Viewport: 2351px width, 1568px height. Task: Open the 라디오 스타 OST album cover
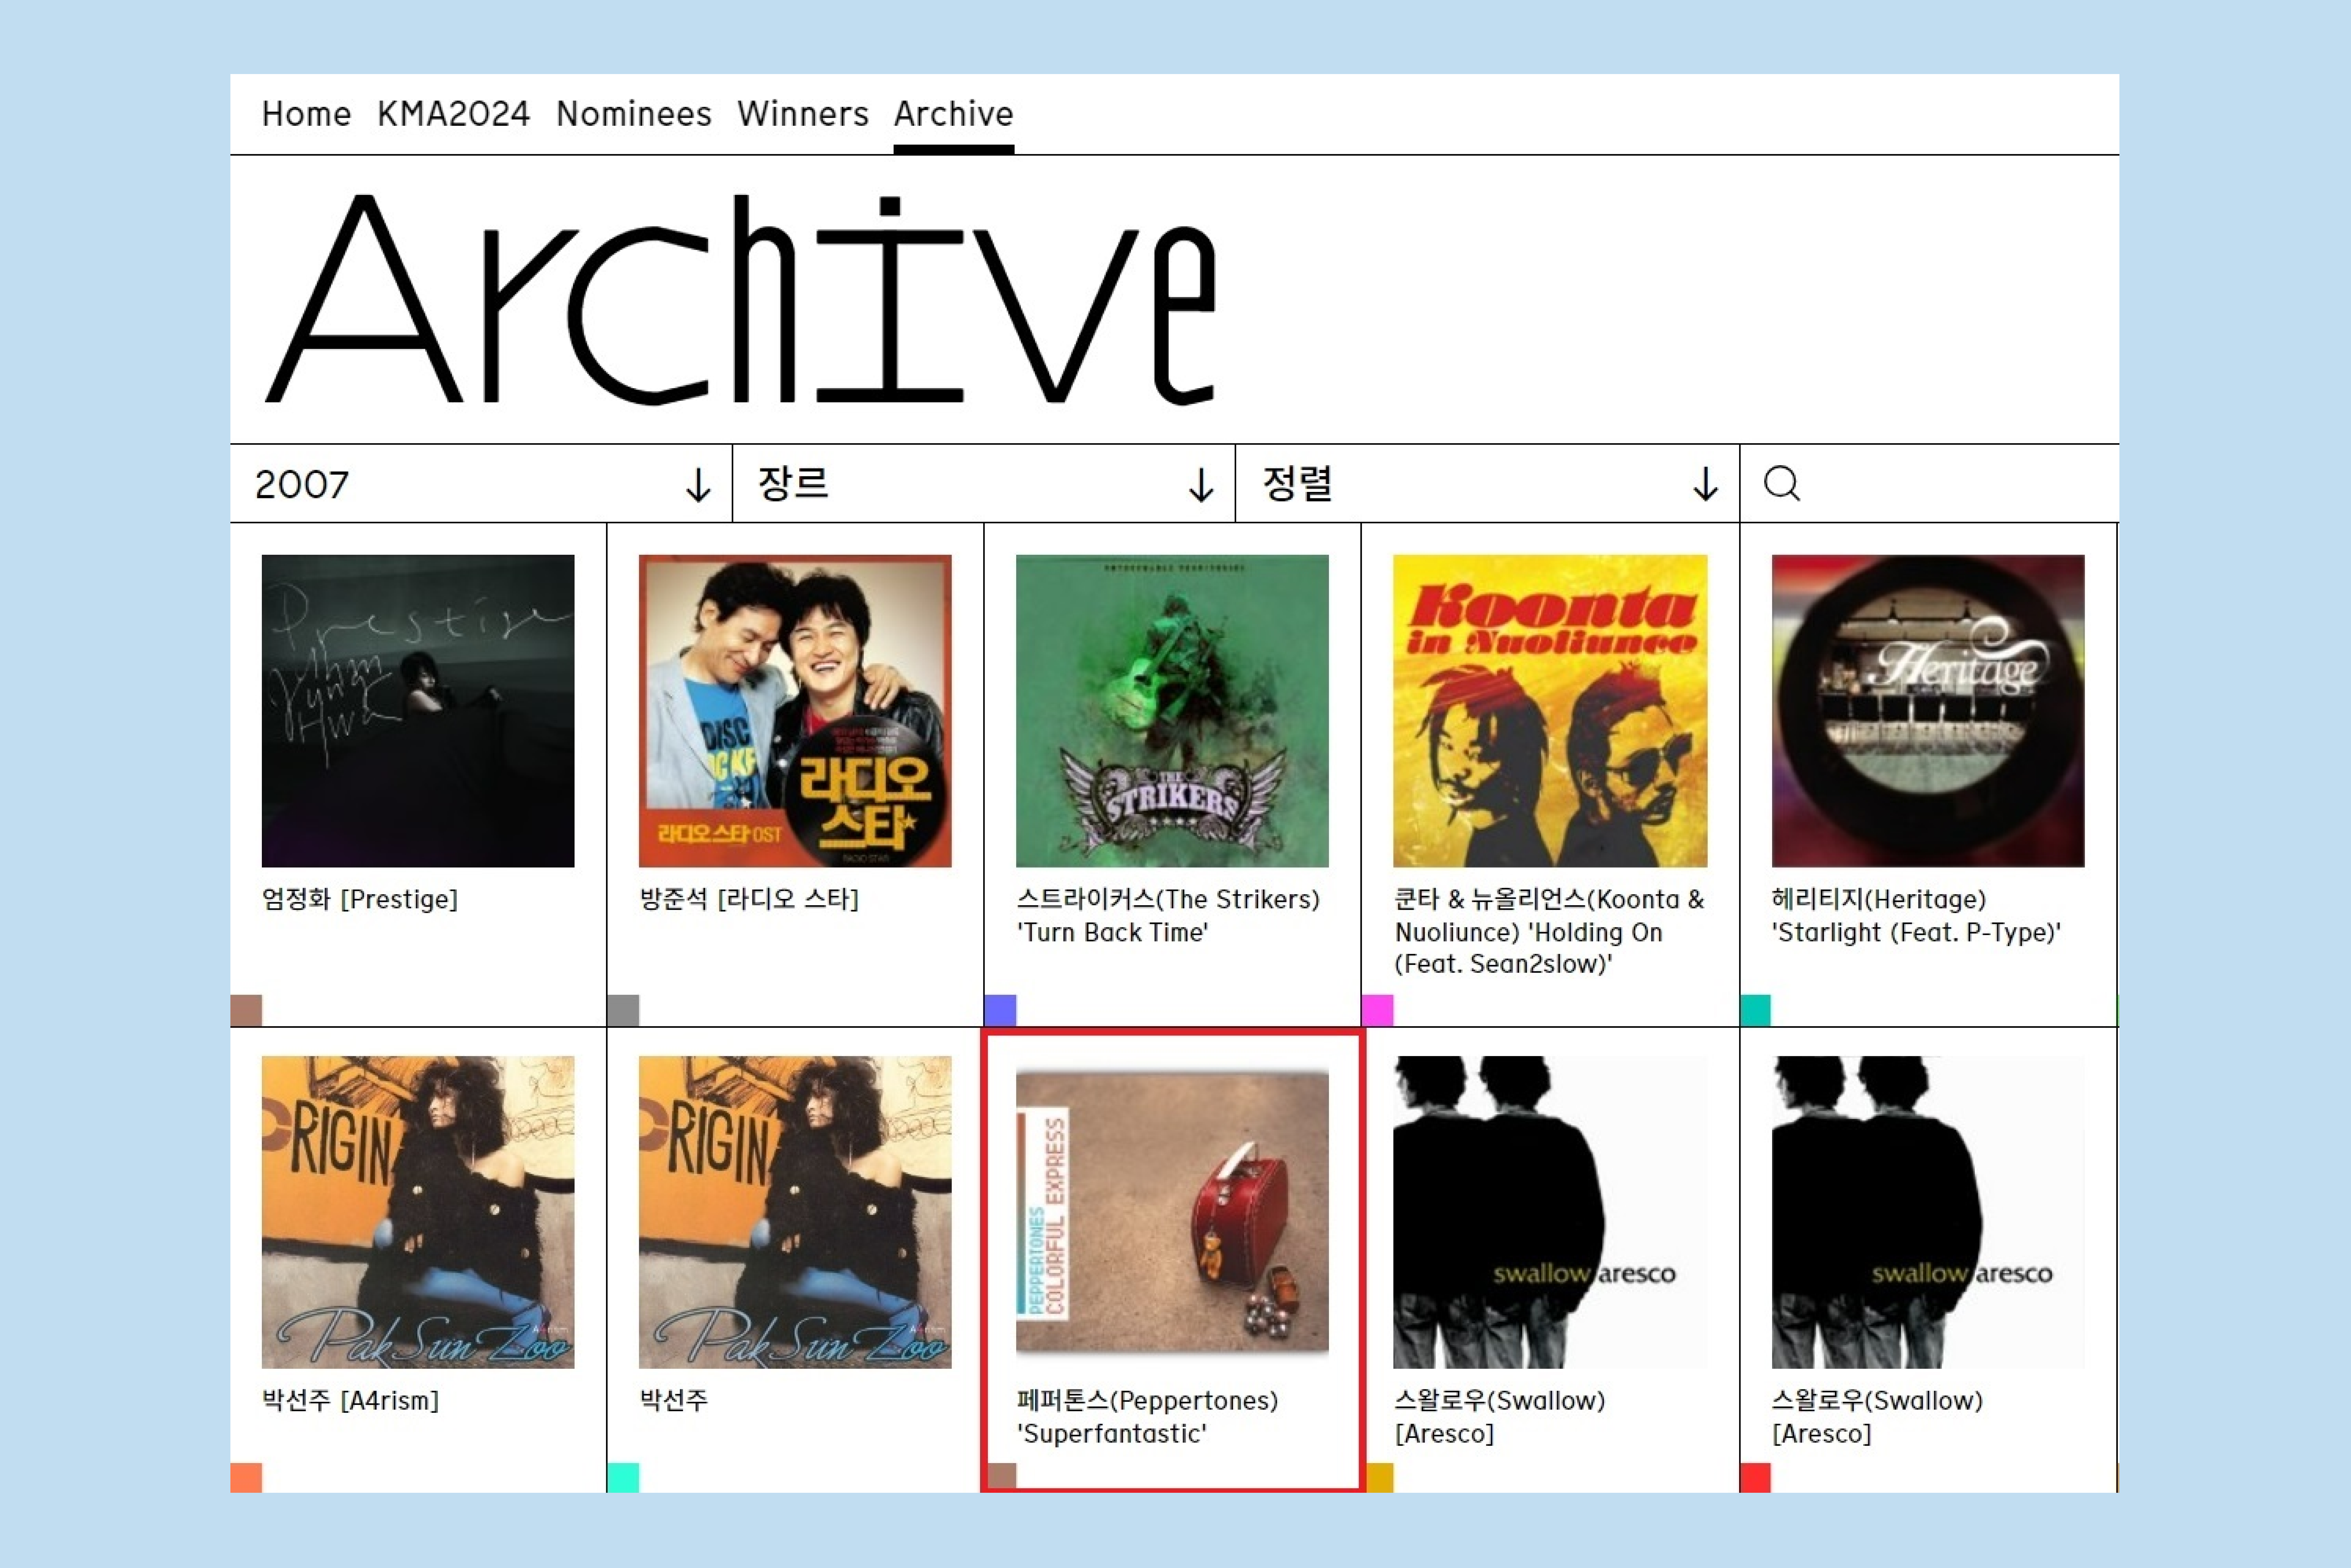point(795,711)
